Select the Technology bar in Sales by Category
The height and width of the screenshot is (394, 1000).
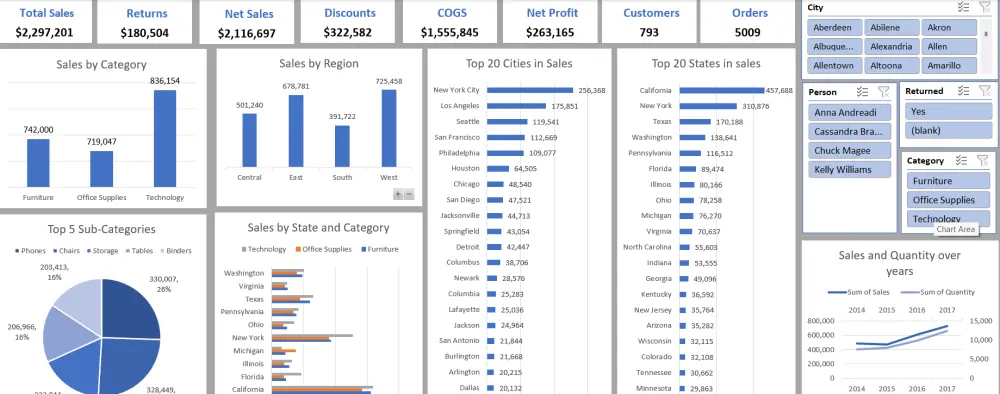pos(165,138)
